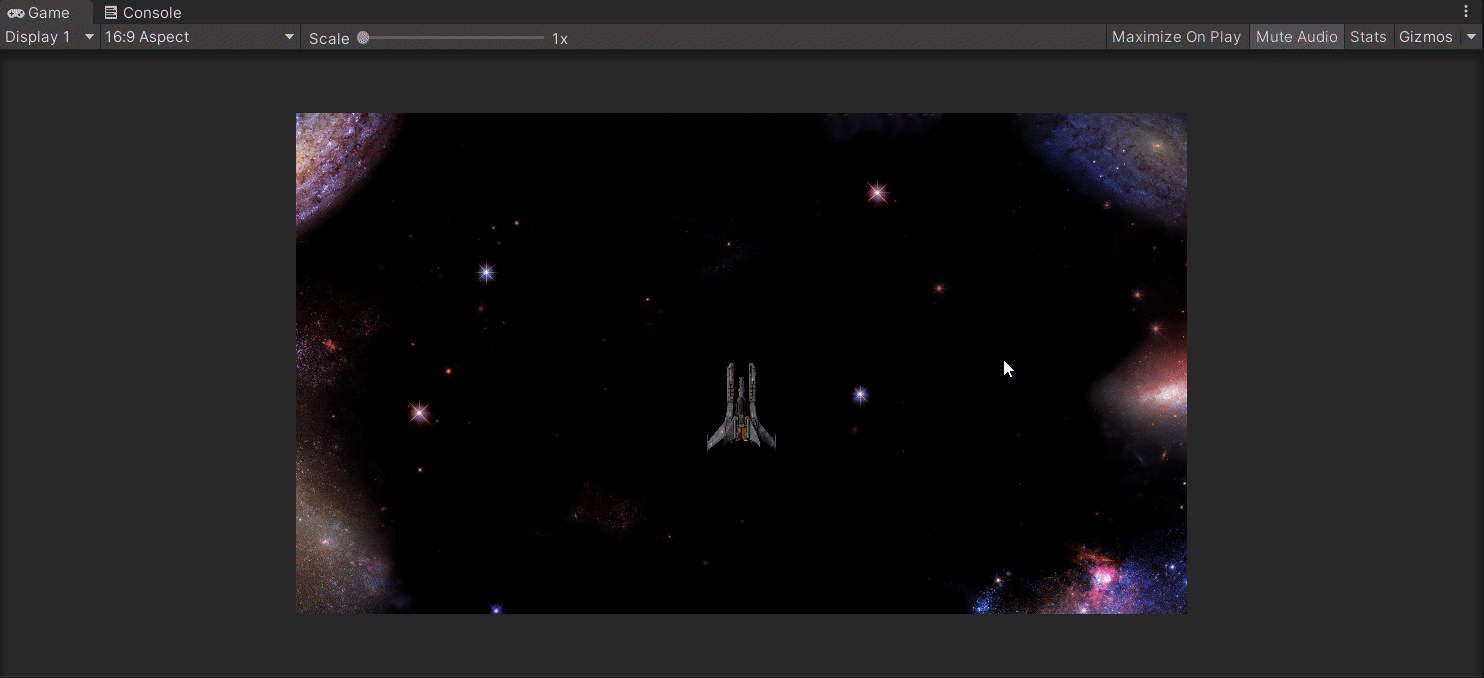Click the Scale slider track
Image resolution: width=1484 pixels, height=678 pixels.
click(454, 38)
